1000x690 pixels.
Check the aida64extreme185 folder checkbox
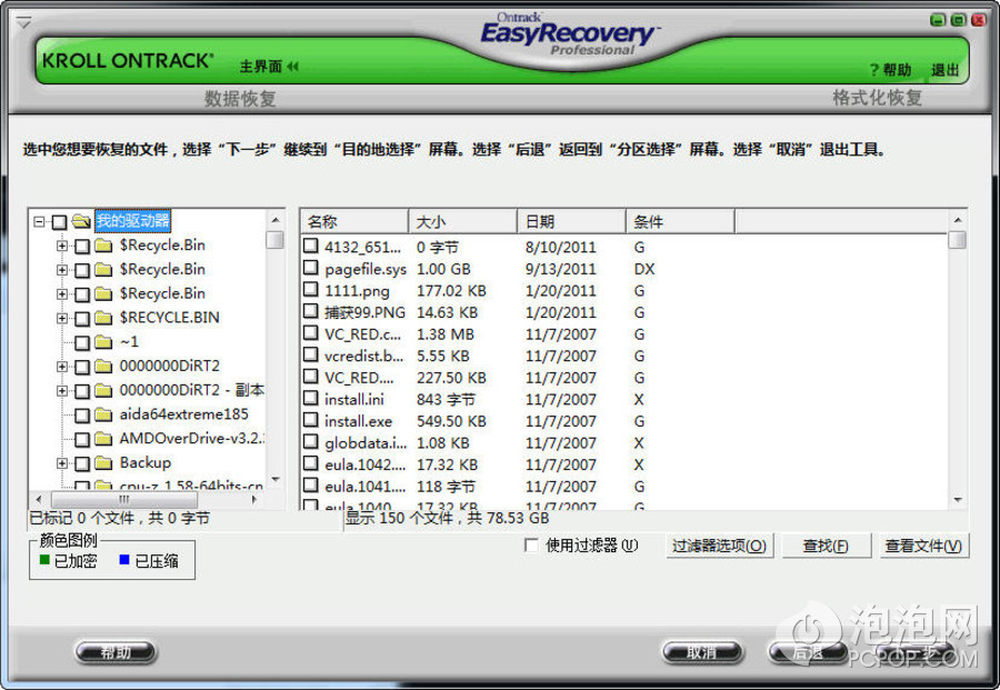(x=82, y=415)
